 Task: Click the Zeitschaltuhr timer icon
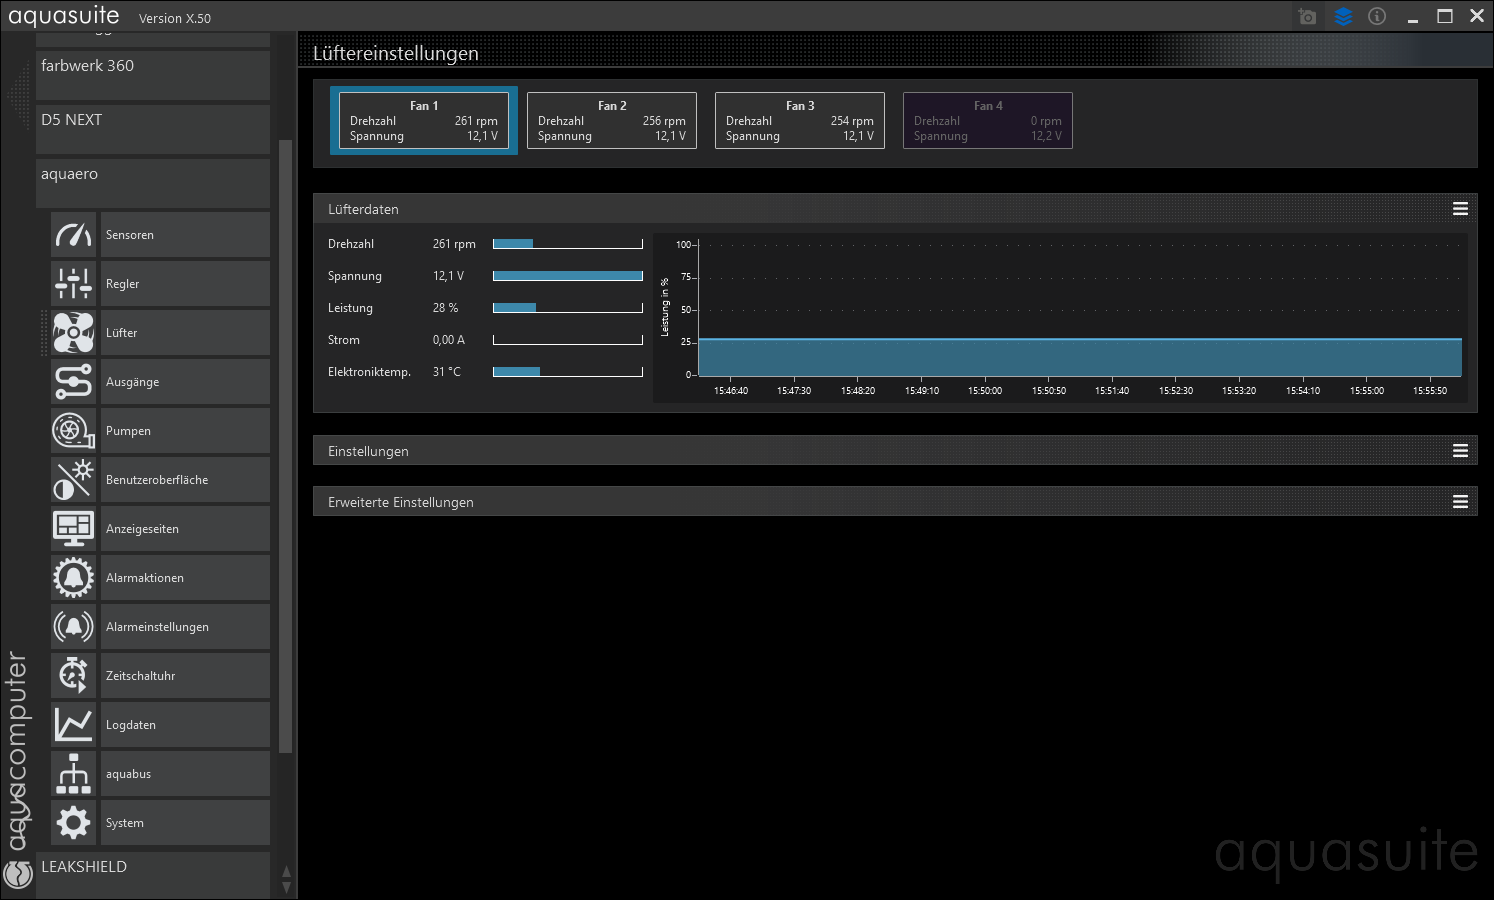click(73, 676)
